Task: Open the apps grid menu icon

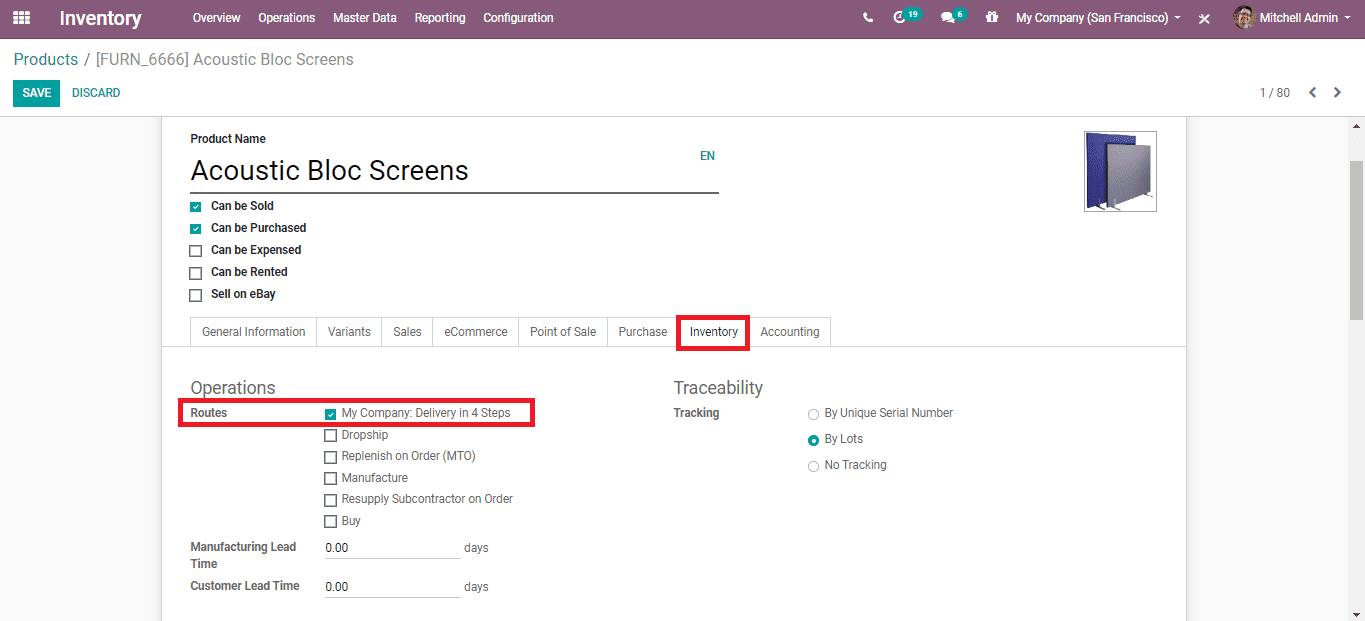Action: 21,18
